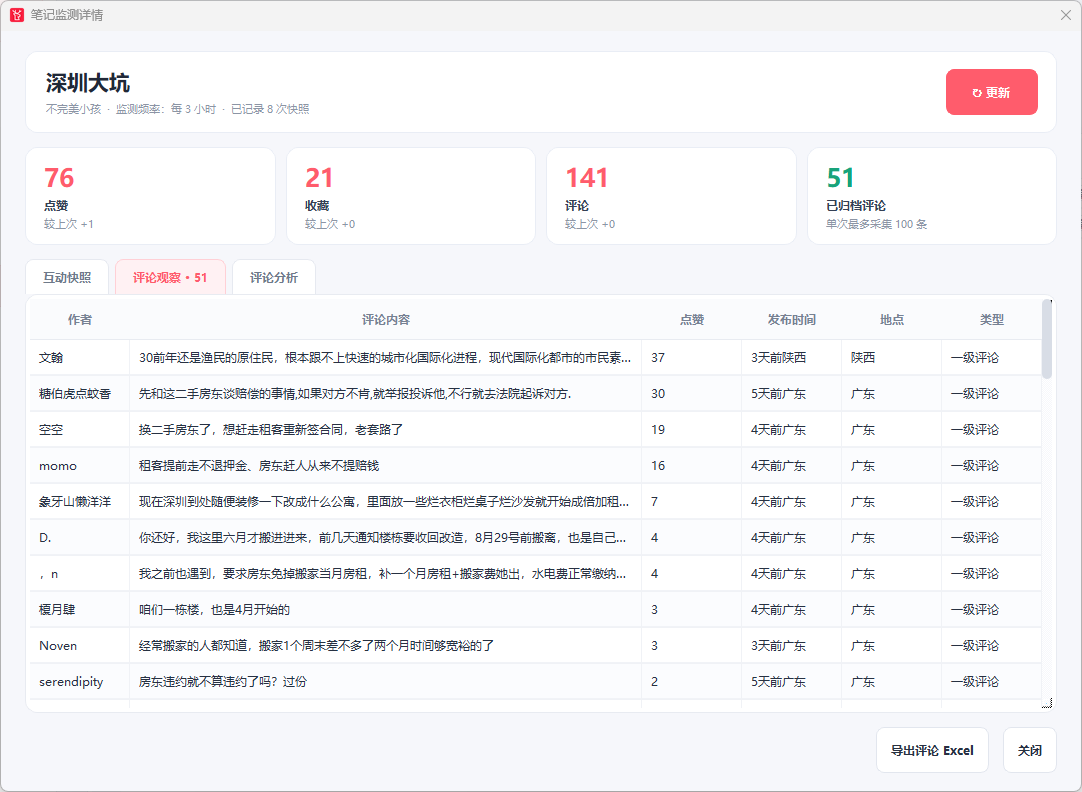Click location 广东 in momo row
The image size is (1082, 792).
point(863,466)
